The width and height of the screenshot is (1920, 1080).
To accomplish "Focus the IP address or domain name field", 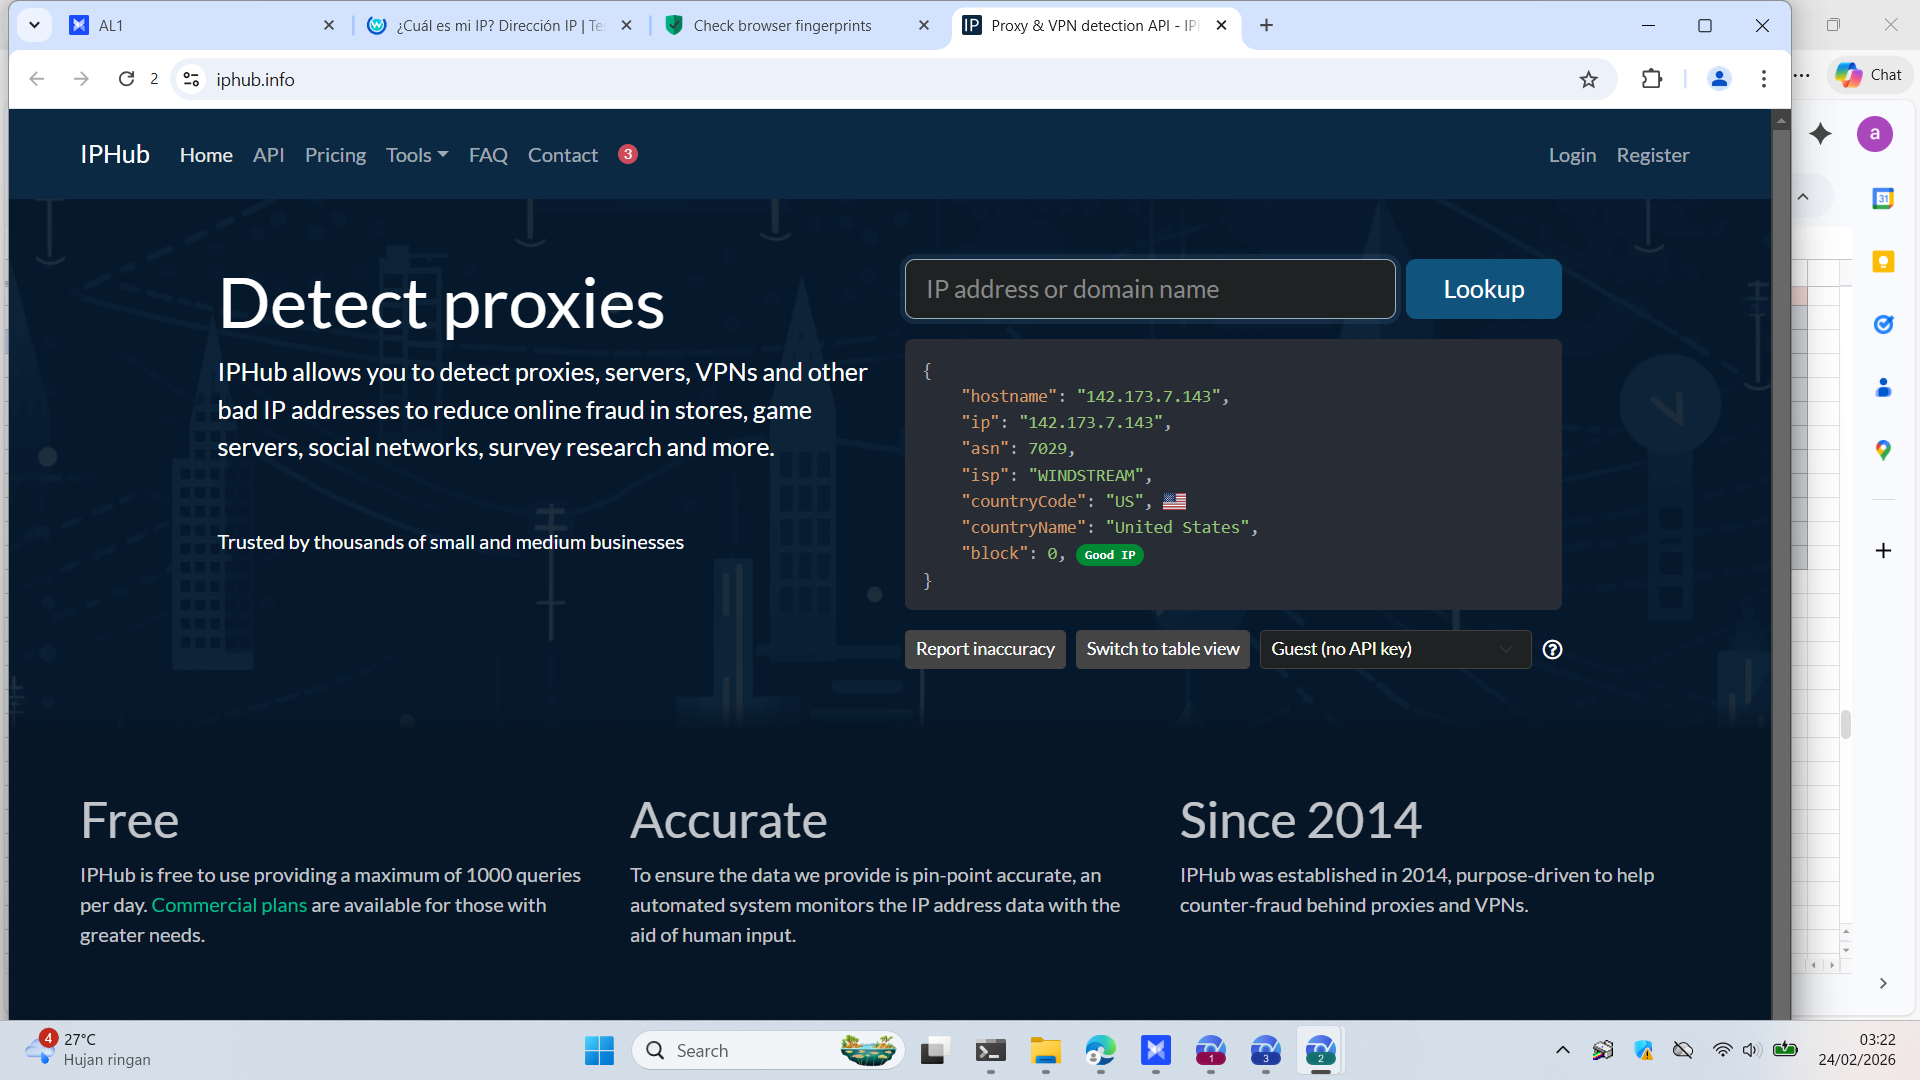I will (1150, 289).
